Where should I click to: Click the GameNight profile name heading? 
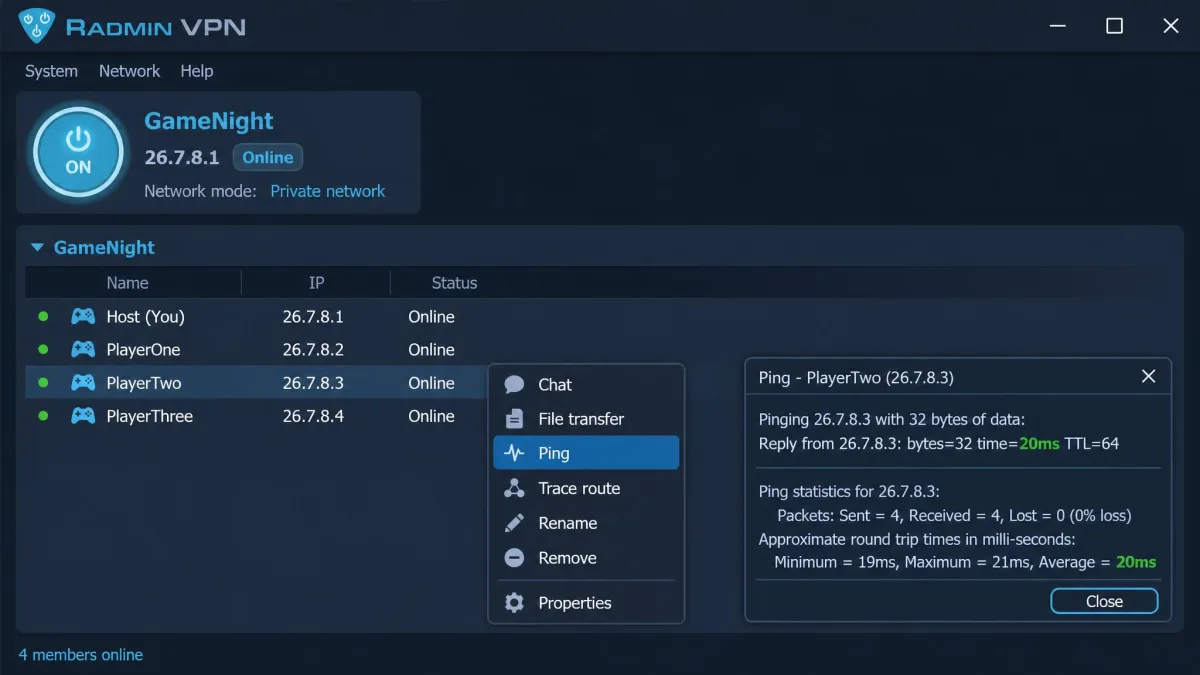coord(209,121)
